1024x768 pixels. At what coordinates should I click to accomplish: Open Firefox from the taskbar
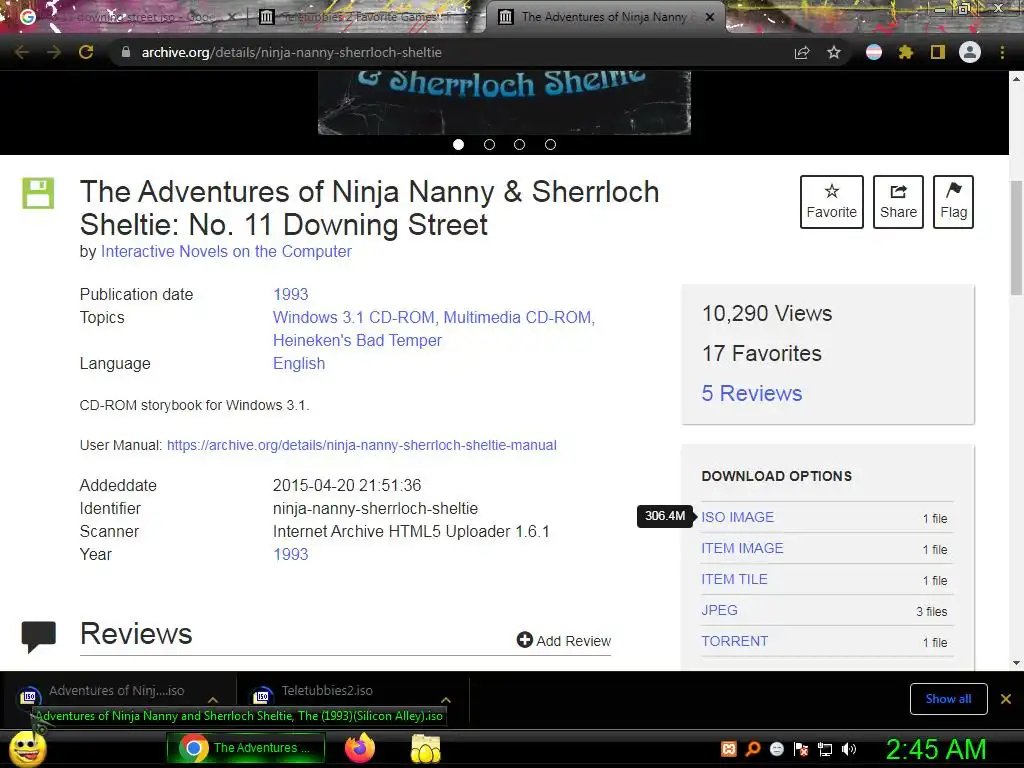pos(360,748)
